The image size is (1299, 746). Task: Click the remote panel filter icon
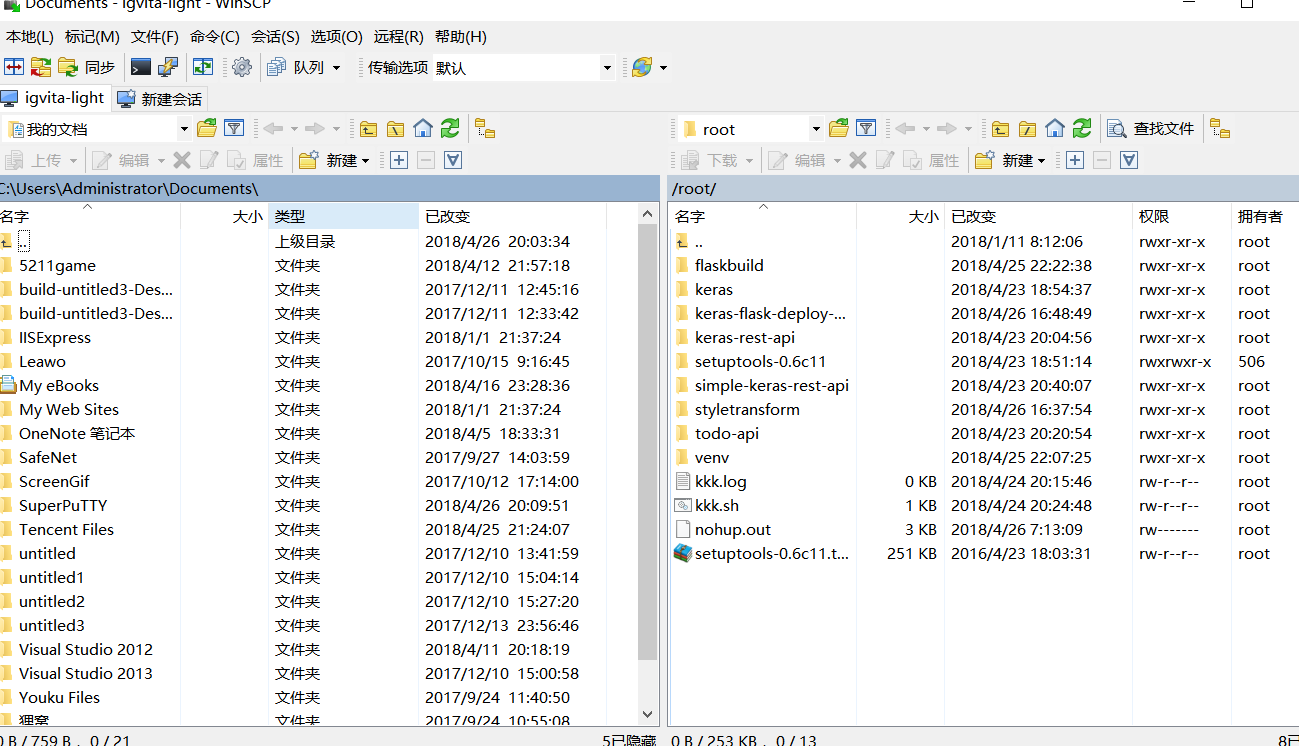866,128
